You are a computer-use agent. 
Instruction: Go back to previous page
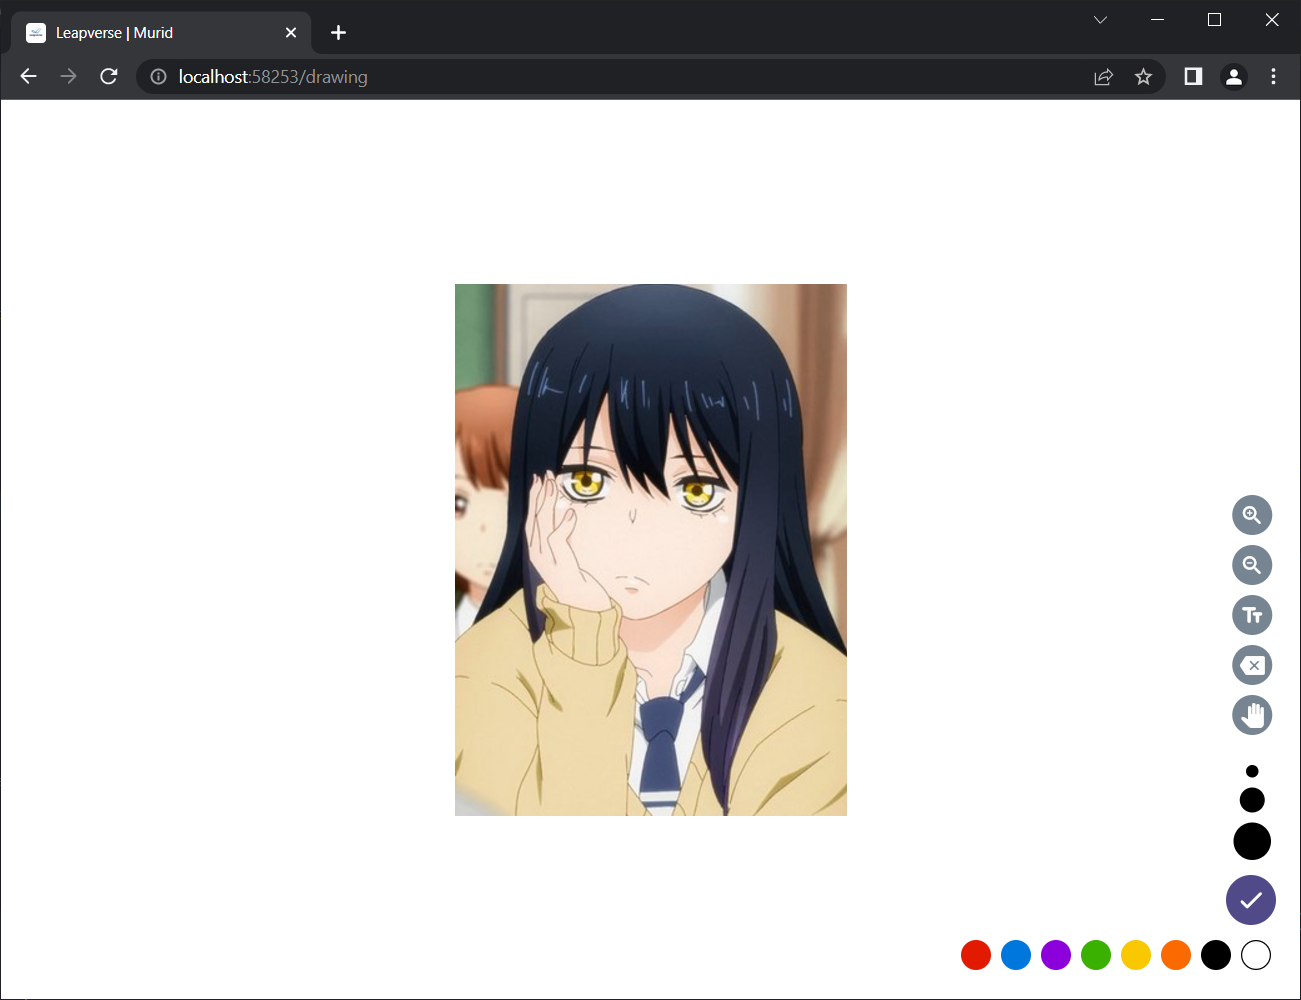point(28,77)
